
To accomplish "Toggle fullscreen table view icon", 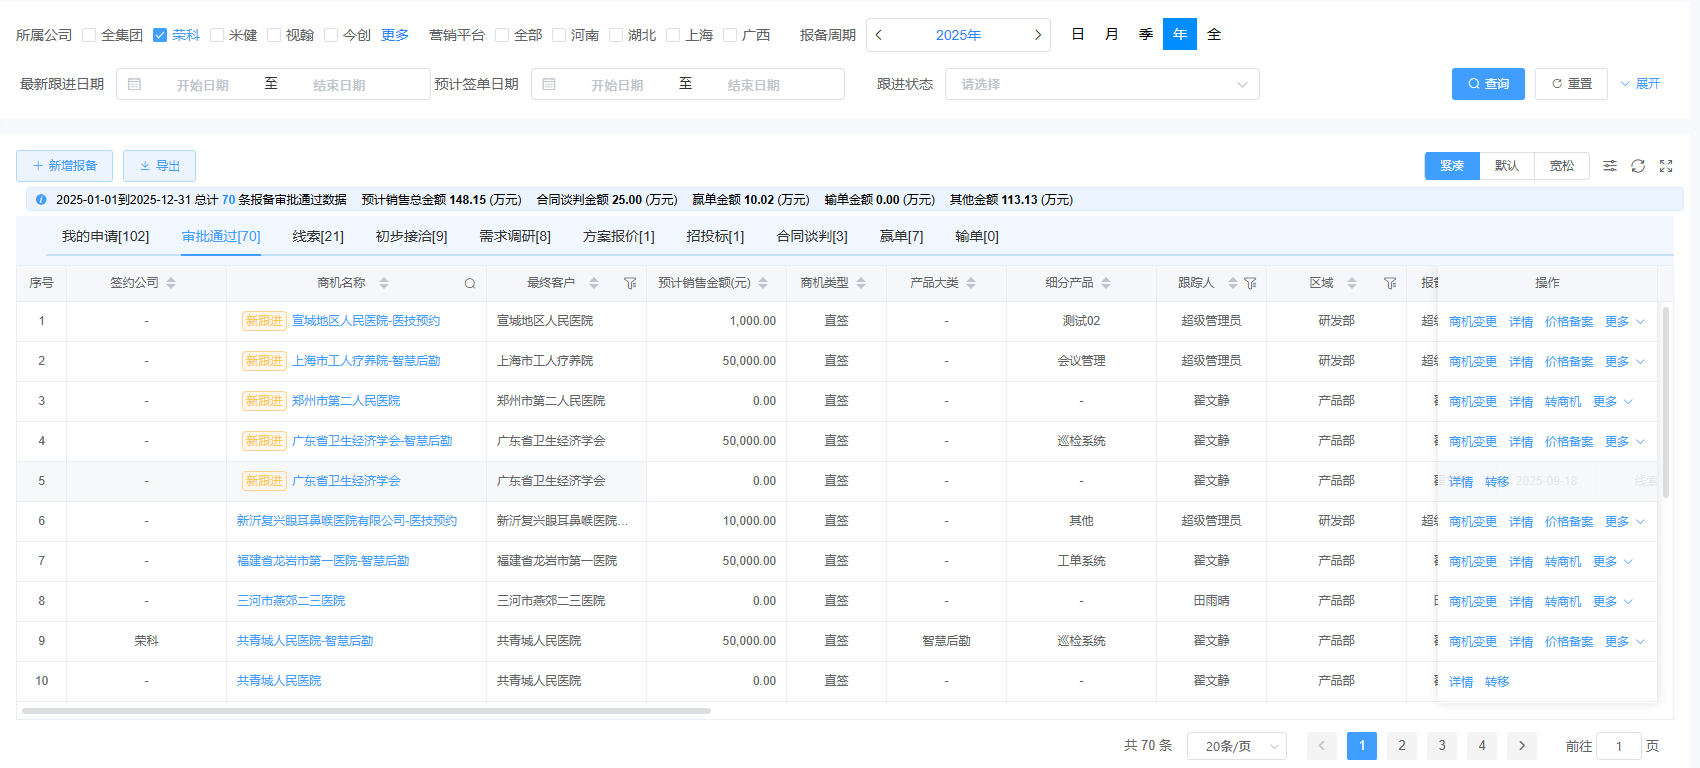I will click(1666, 166).
